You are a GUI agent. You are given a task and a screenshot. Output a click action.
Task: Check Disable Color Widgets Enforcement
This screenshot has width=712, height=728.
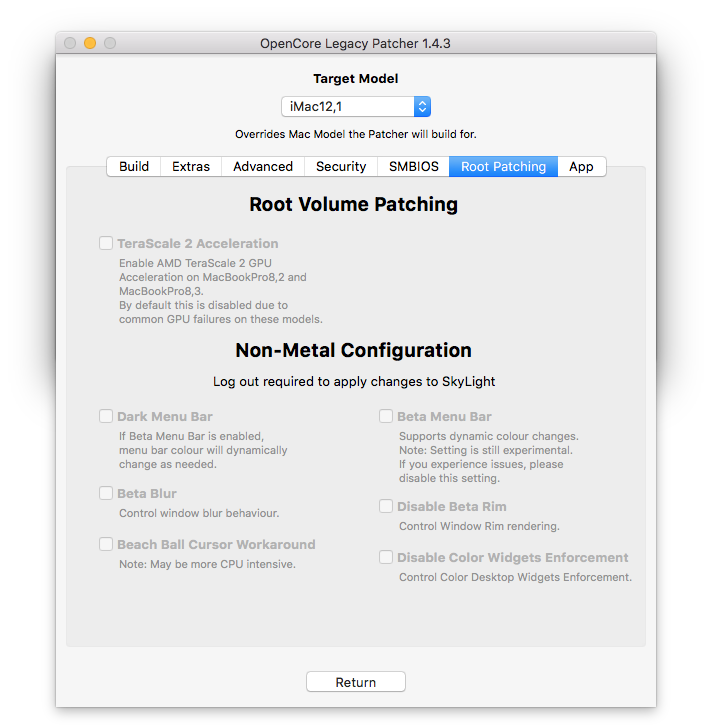[x=386, y=557]
